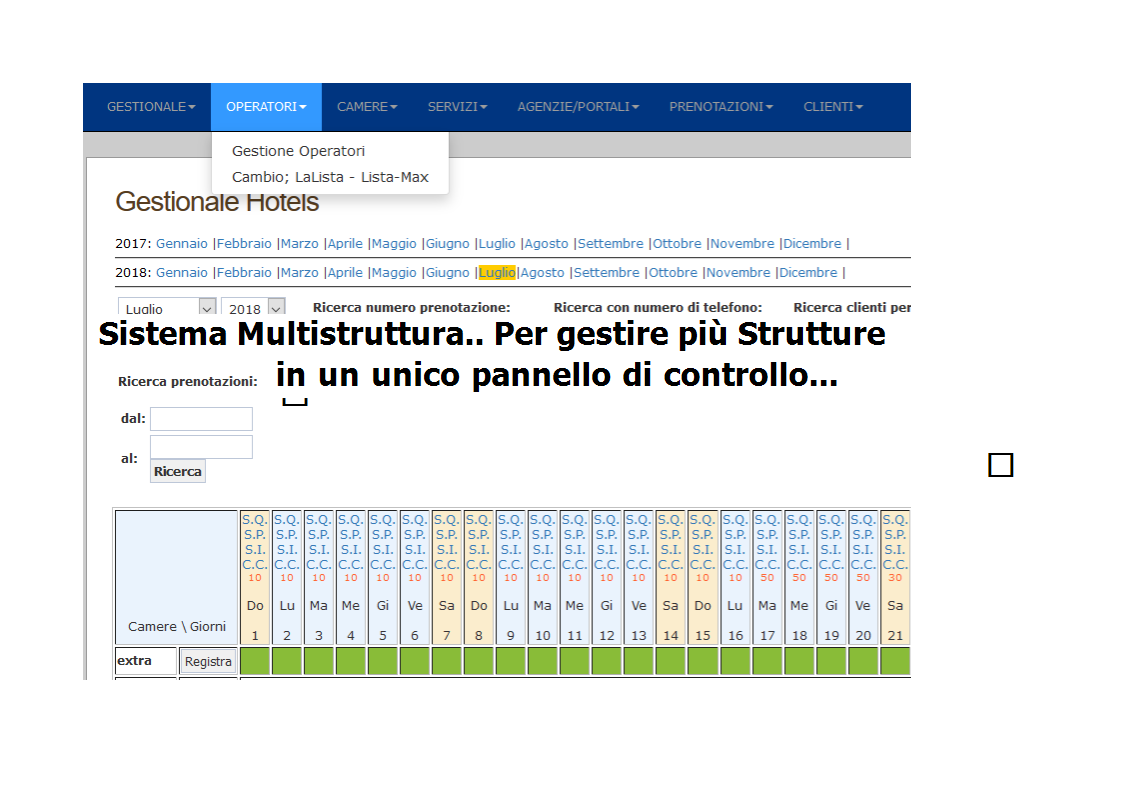Viewport: 1122px width, 793px height.
Task: Go to Giugno 2017
Action: (x=448, y=243)
